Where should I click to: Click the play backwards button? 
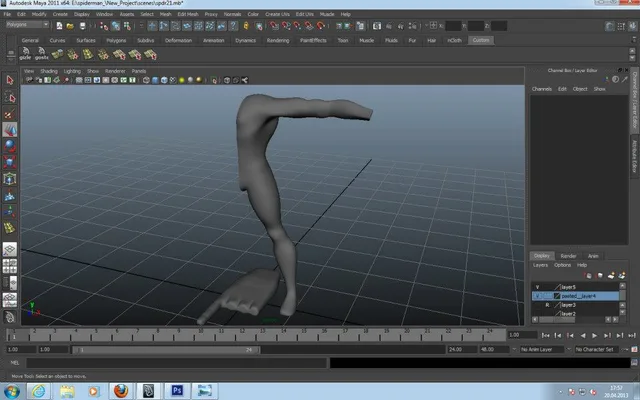pyautogui.click(x=583, y=336)
